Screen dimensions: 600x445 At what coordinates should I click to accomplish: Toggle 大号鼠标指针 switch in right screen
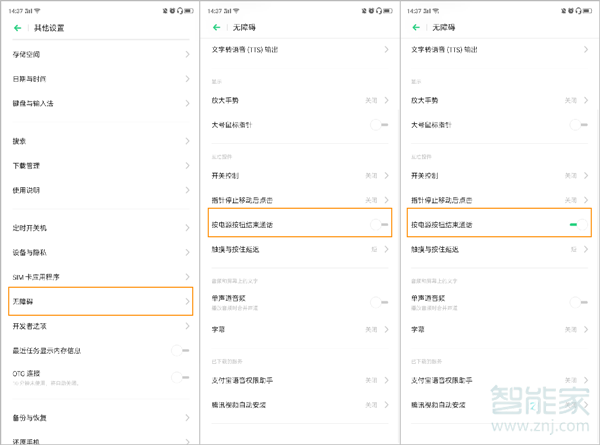[x=577, y=125]
